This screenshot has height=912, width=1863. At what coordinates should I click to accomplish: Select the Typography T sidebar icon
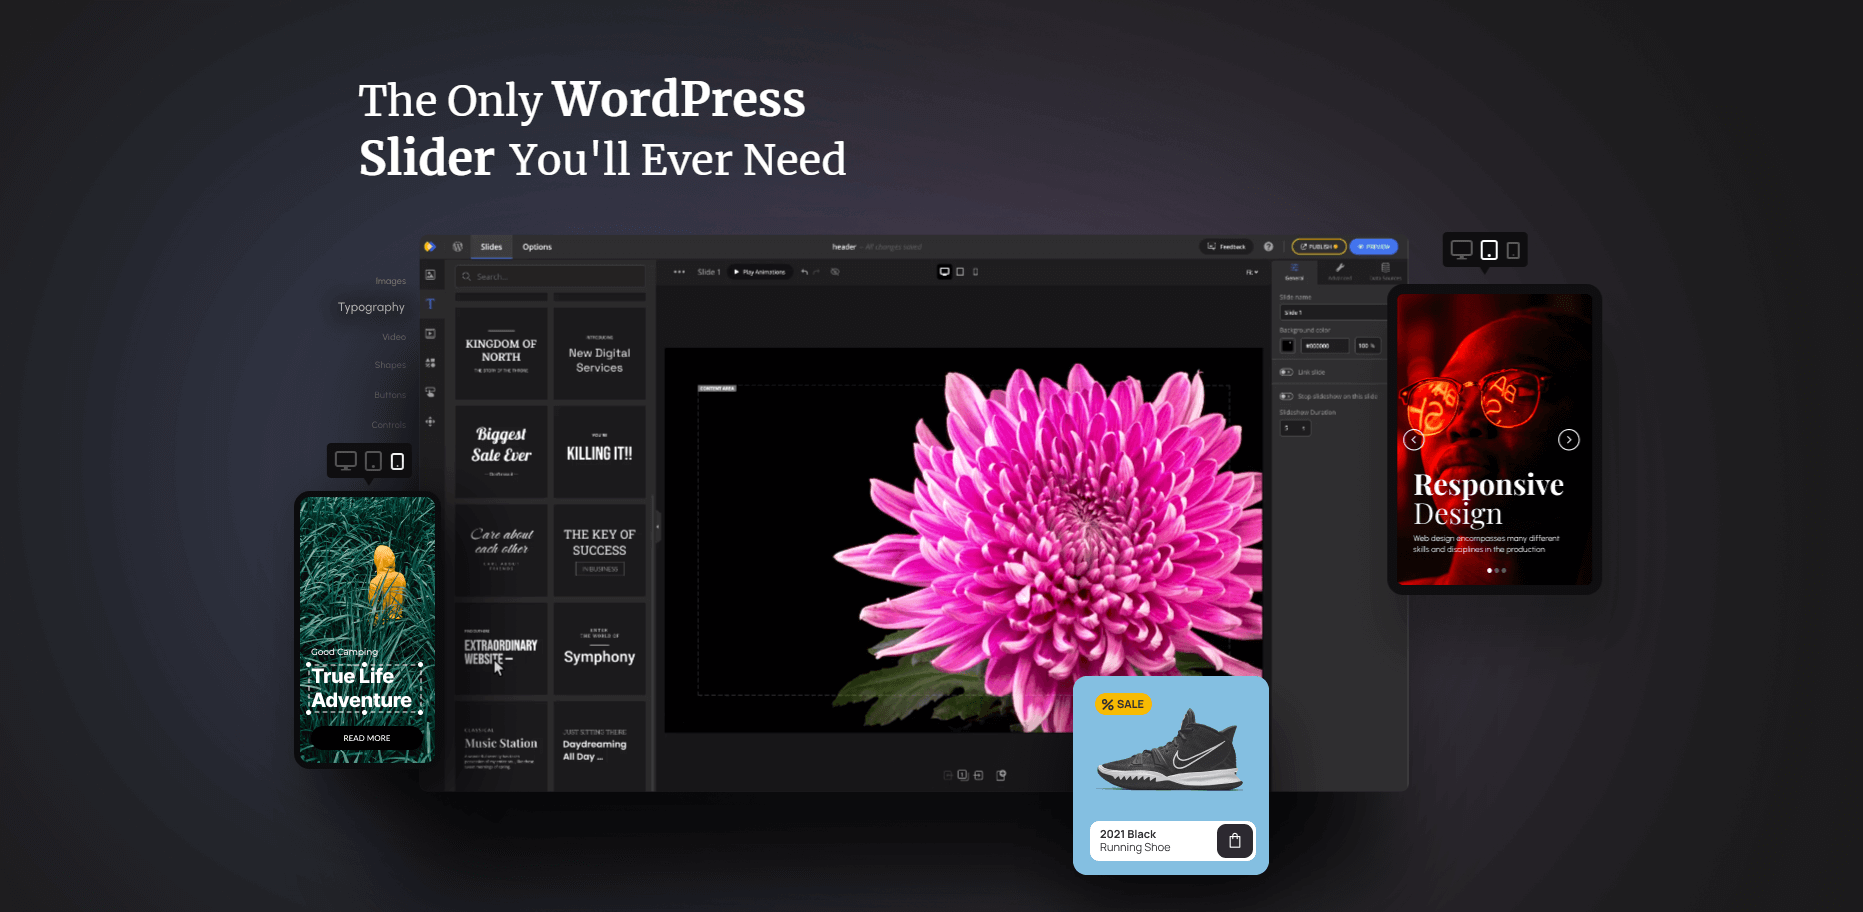[x=430, y=304]
